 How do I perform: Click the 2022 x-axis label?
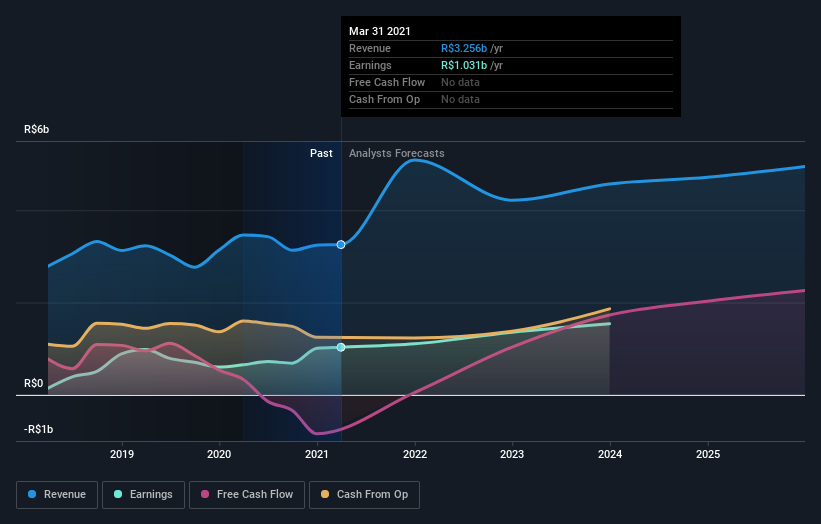[x=415, y=454]
